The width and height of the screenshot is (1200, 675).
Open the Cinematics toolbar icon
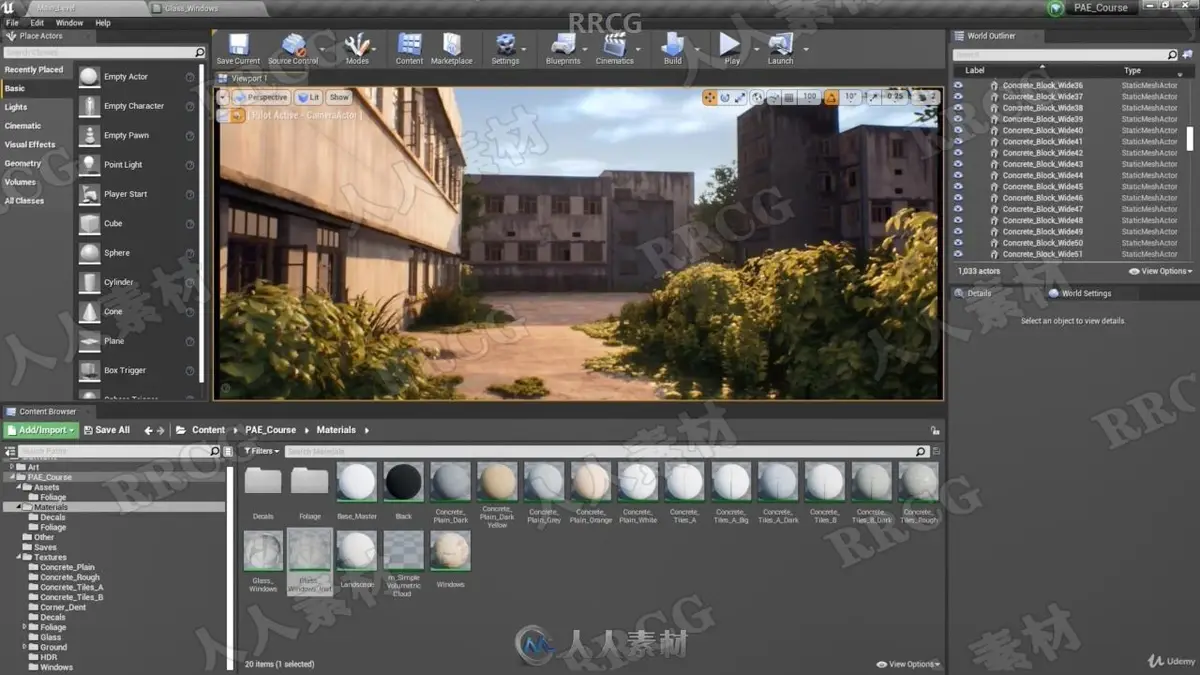coord(614,44)
